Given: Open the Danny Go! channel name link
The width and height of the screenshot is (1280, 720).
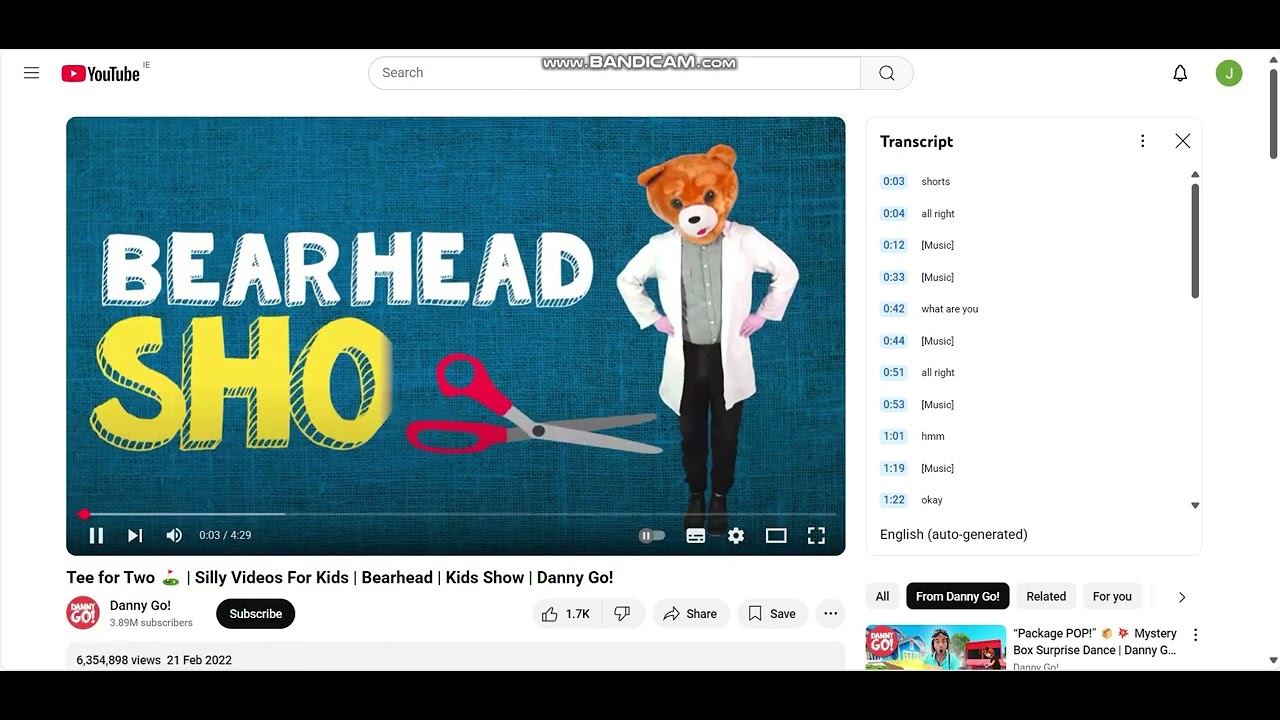Looking at the screenshot, I should (140, 605).
